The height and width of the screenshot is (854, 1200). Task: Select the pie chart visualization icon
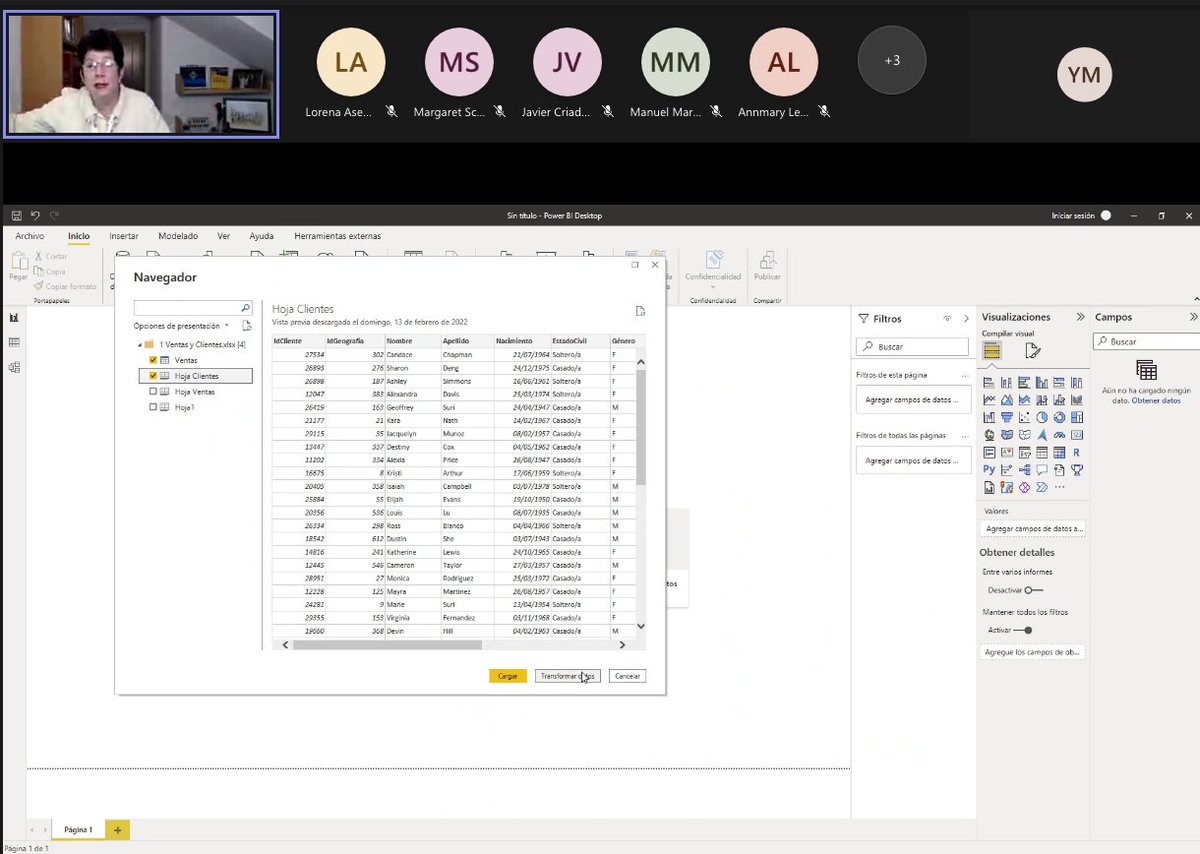click(1043, 415)
